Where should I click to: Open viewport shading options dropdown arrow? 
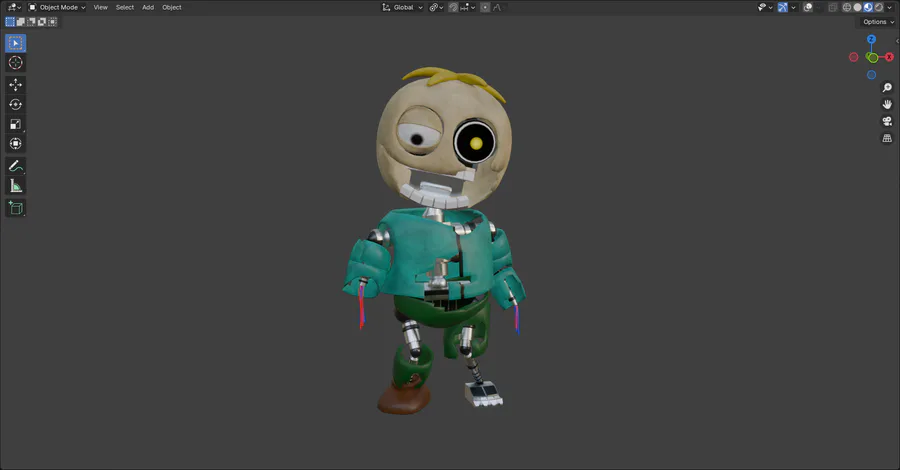pos(890,7)
